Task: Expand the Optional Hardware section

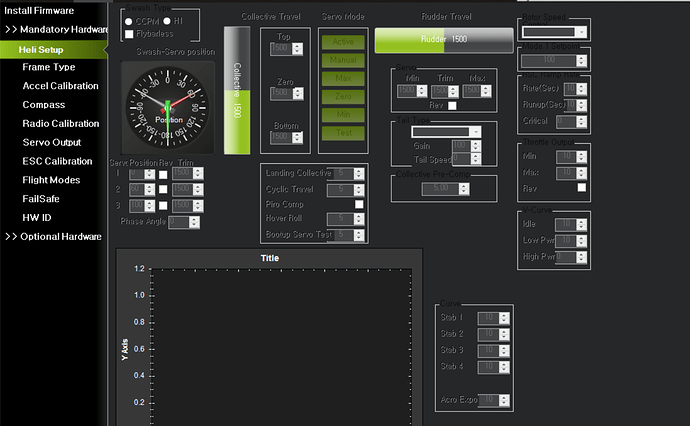Action: pos(54,236)
